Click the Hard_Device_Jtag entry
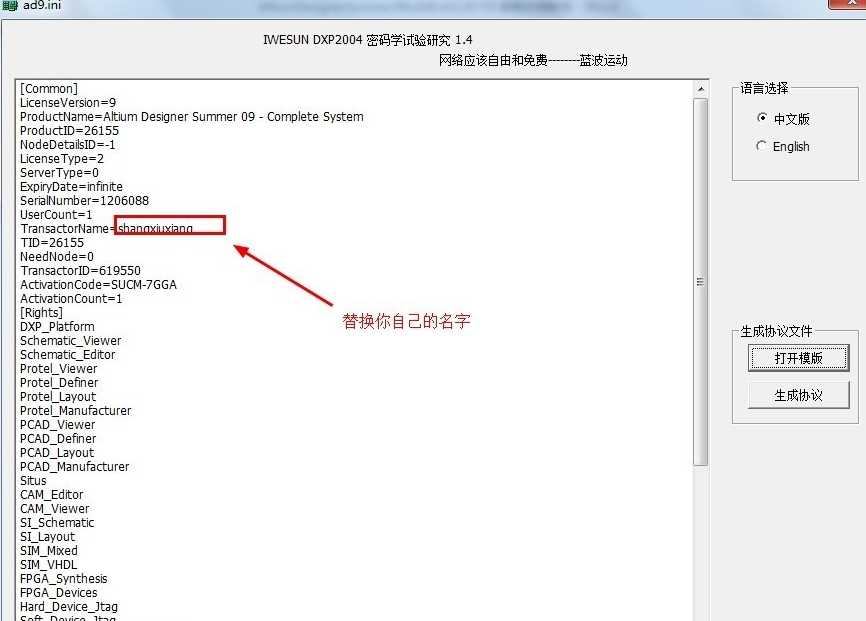866x621 pixels. (x=69, y=607)
